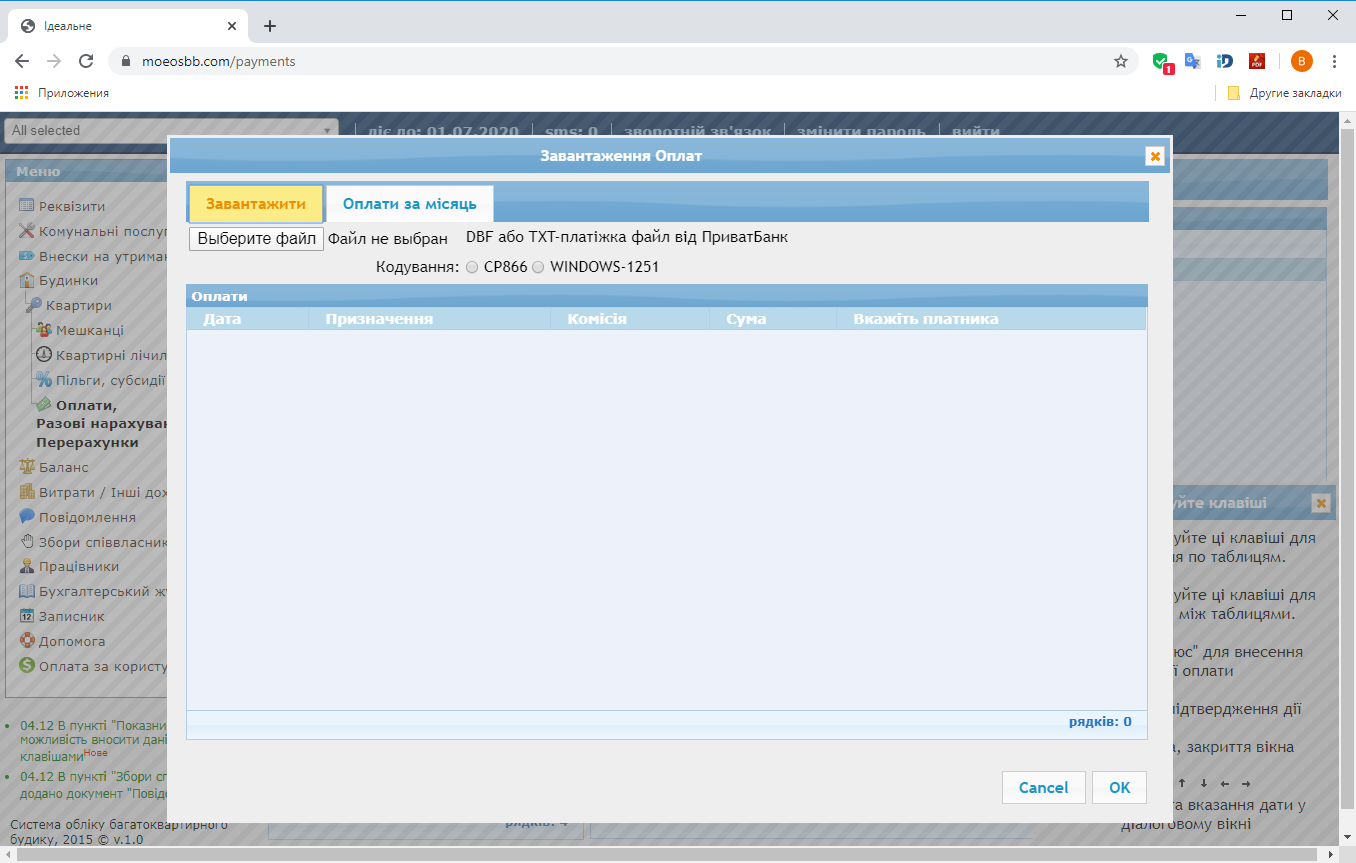Open a new browser tab
This screenshot has width=1356, height=863.
pyautogui.click(x=270, y=26)
